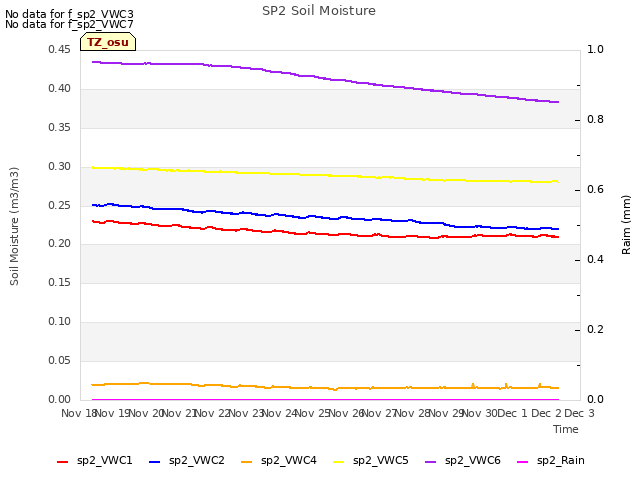Screen dimensions: 640x480
Task: Click the 0.45 left axis tick value
Action: pyautogui.click(x=59, y=49)
